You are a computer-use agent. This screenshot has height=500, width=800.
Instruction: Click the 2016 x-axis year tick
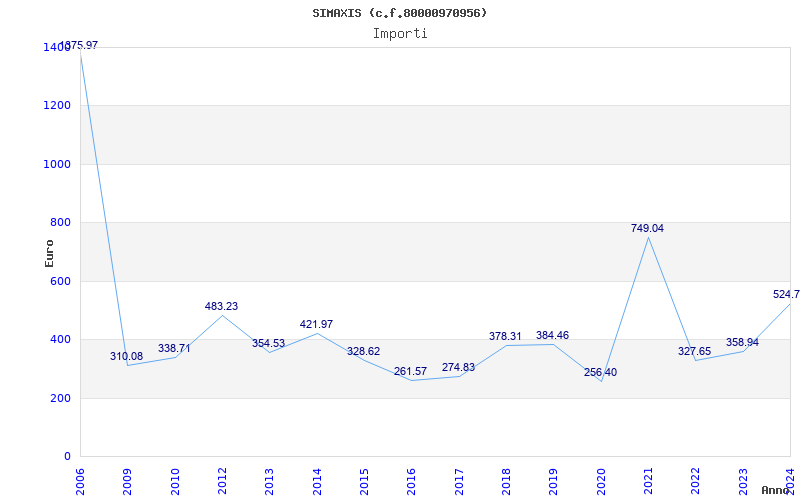tap(412, 482)
